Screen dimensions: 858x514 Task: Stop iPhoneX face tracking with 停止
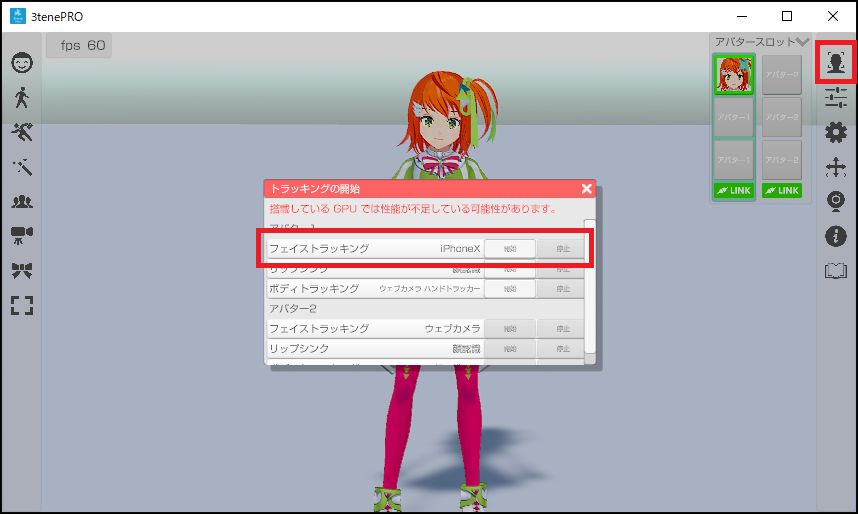click(x=561, y=249)
